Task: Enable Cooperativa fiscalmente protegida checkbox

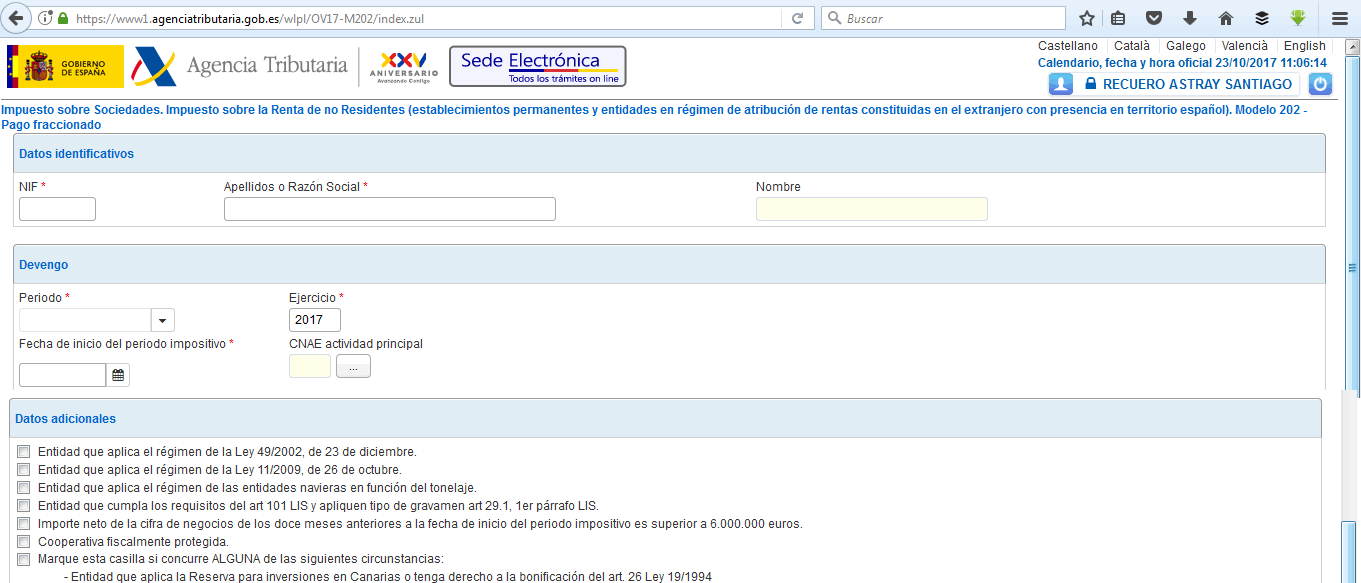Action: click(x=24, y=542)
